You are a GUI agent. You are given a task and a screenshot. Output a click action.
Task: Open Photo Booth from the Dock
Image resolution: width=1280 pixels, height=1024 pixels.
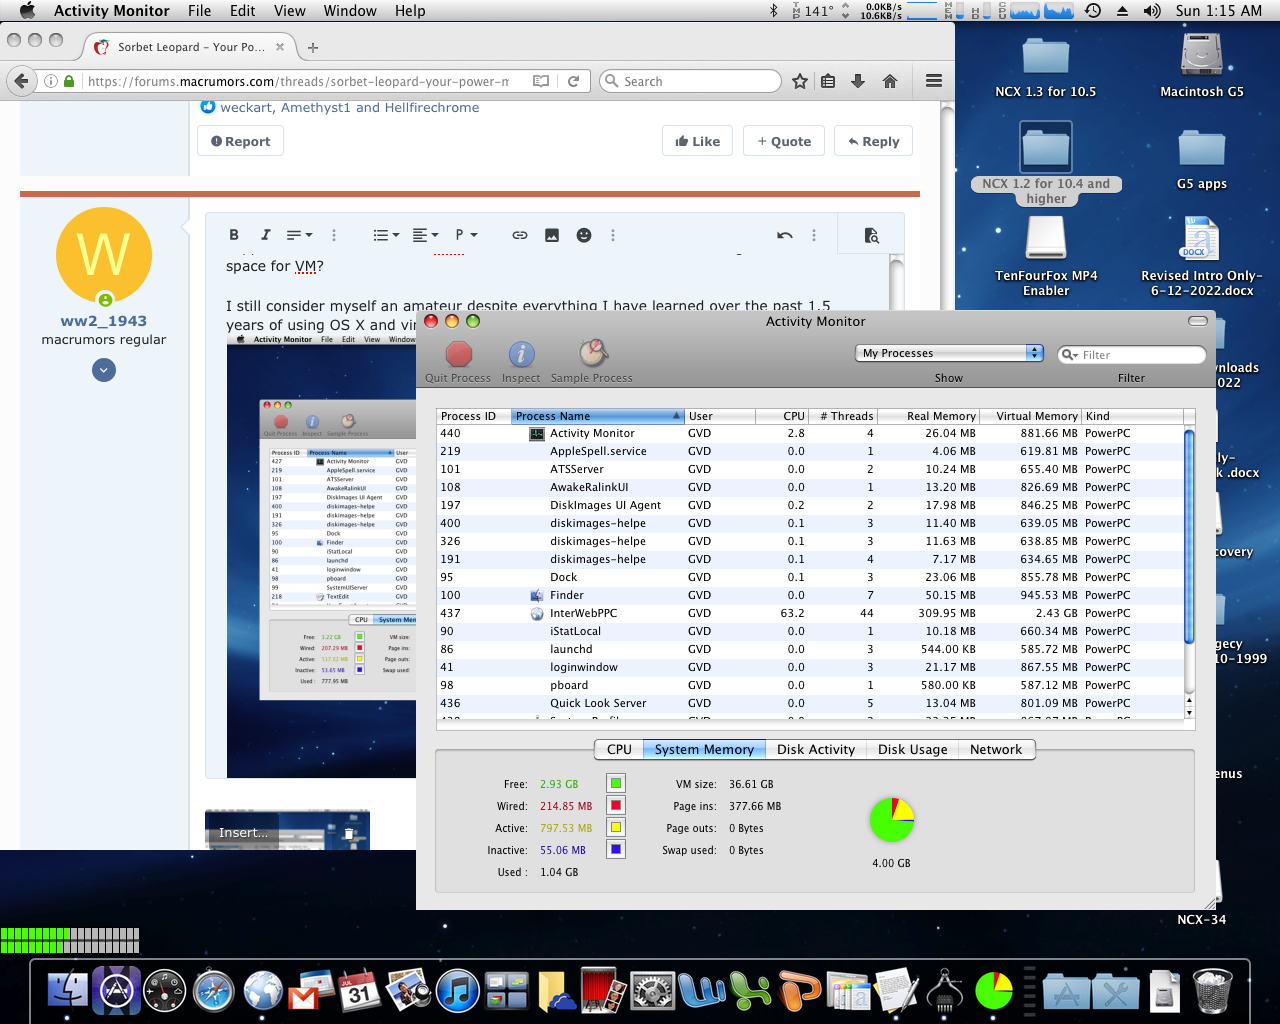603,990
